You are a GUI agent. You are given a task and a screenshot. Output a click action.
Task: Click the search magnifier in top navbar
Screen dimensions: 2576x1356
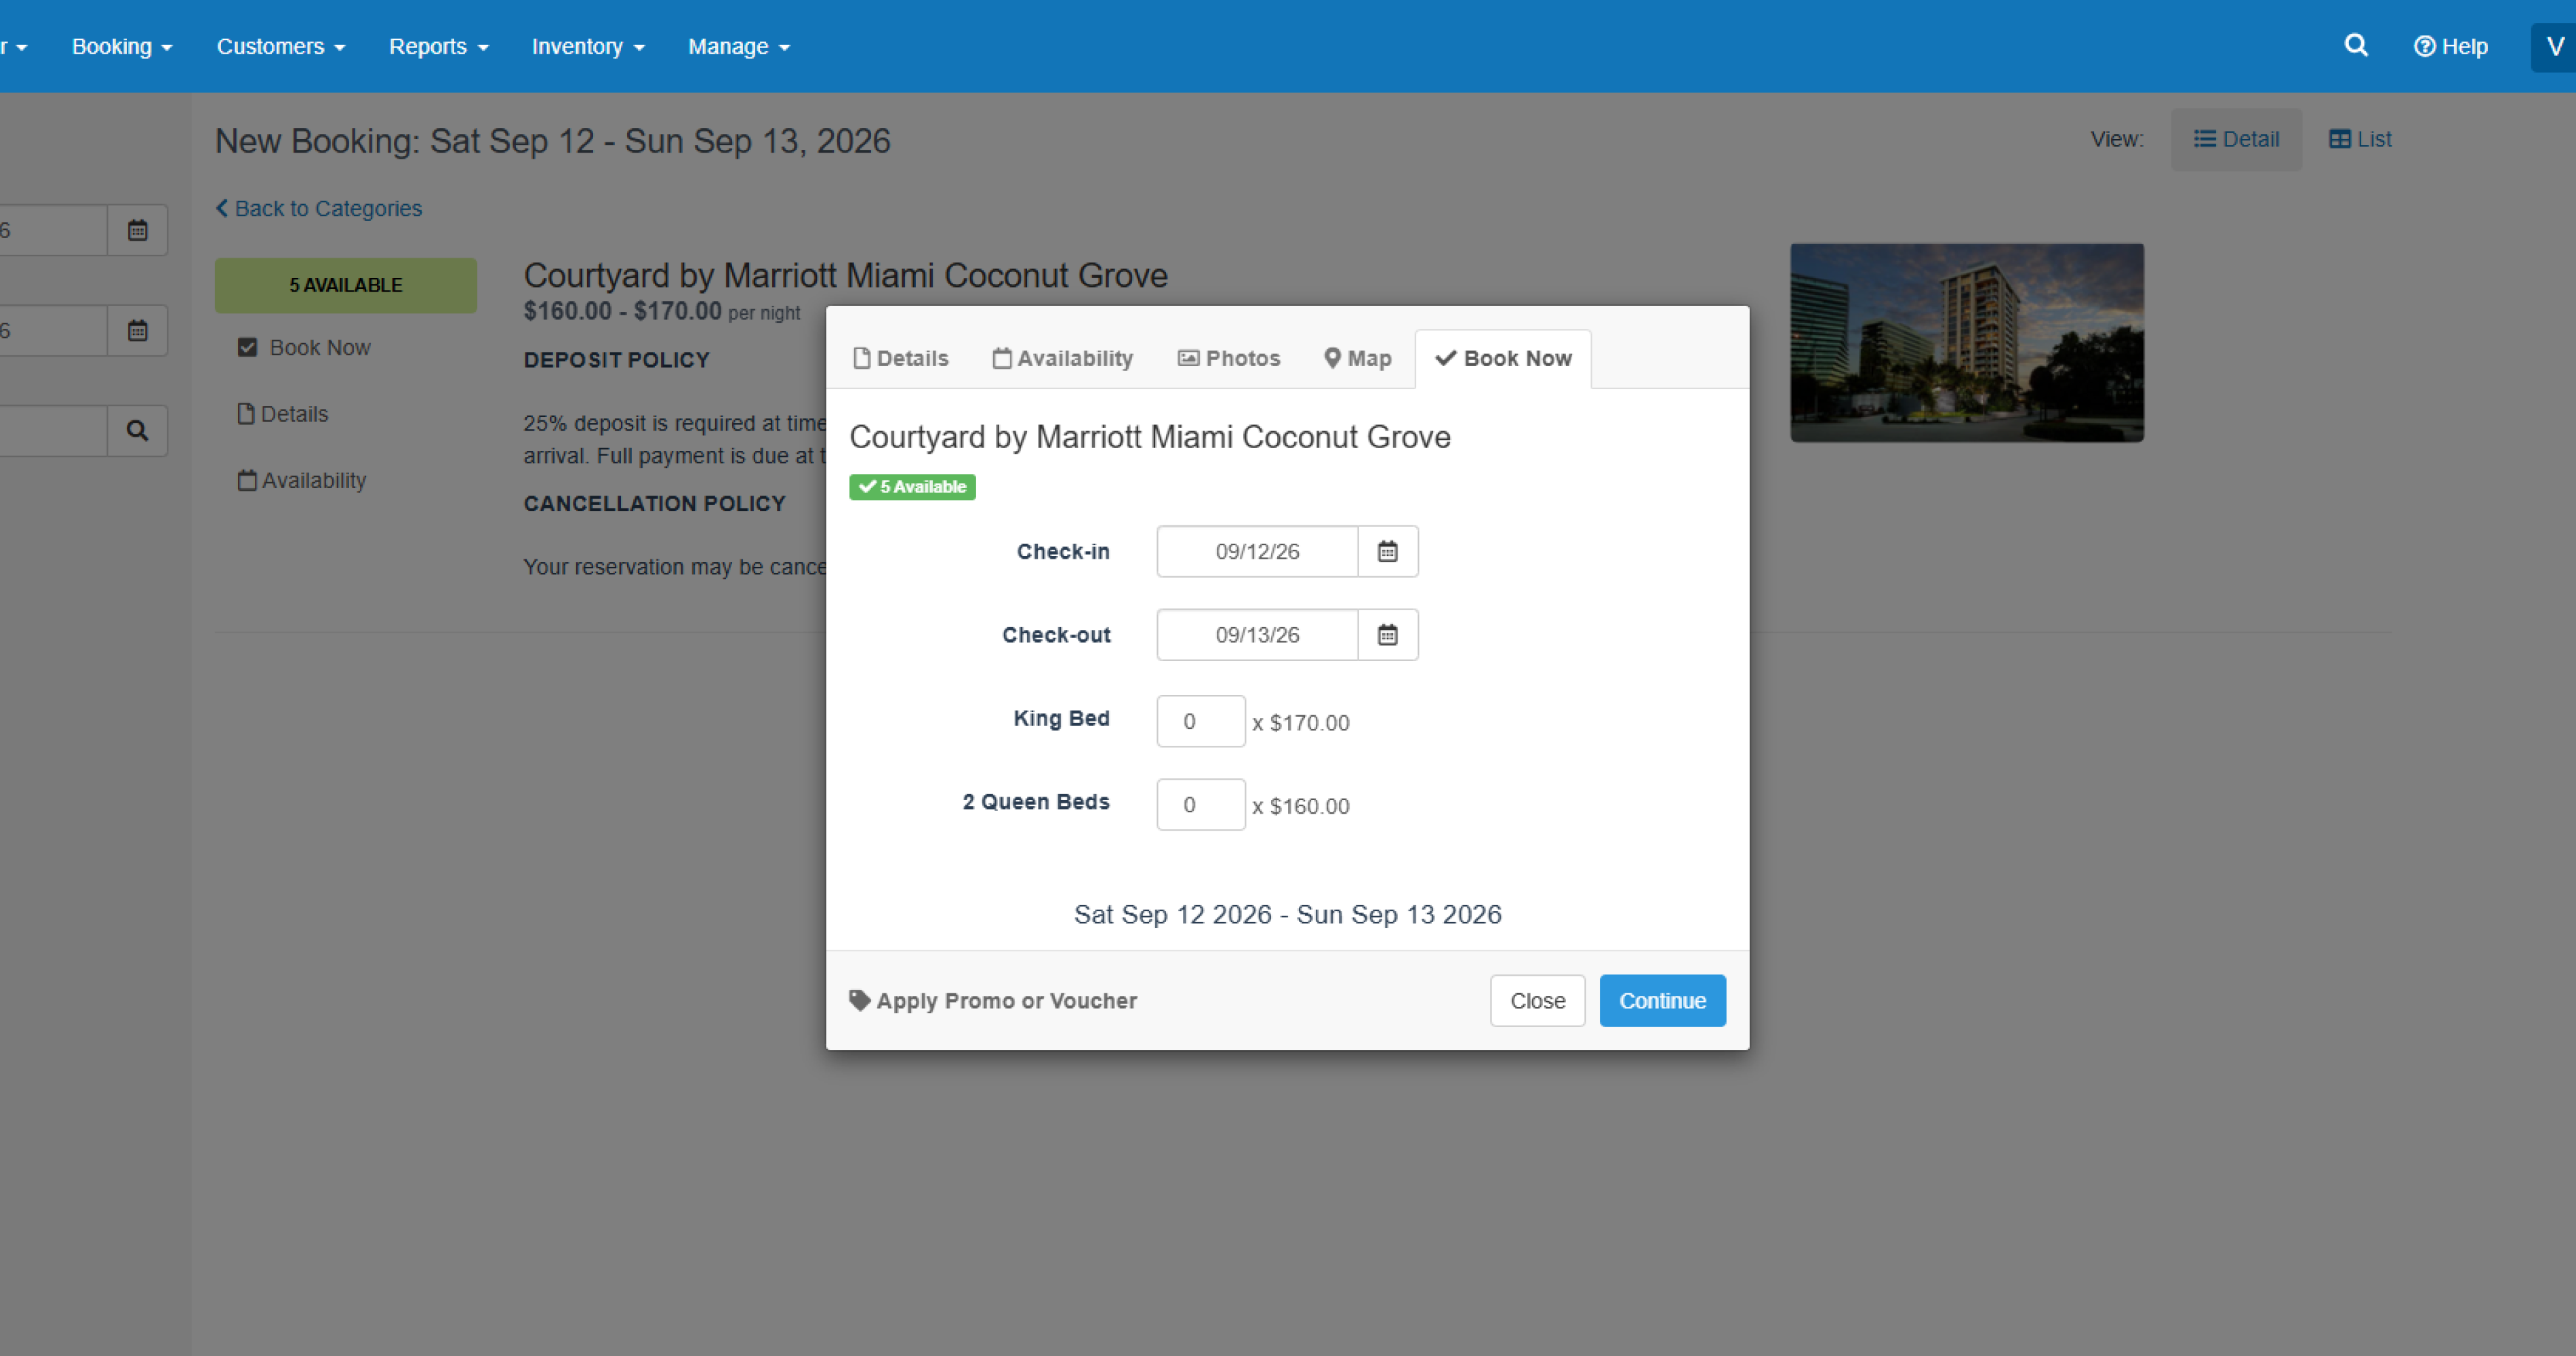tap(2356, 46)
